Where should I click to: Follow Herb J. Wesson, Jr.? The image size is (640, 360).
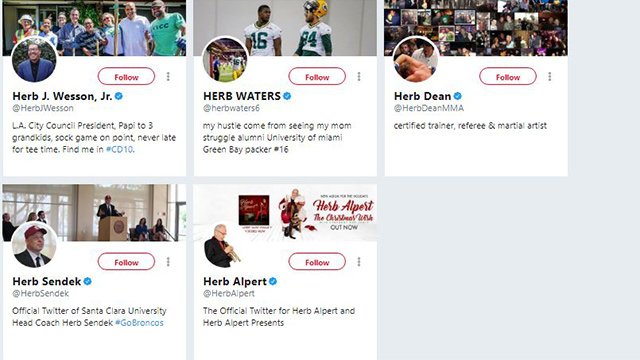[x=126, y=77]
